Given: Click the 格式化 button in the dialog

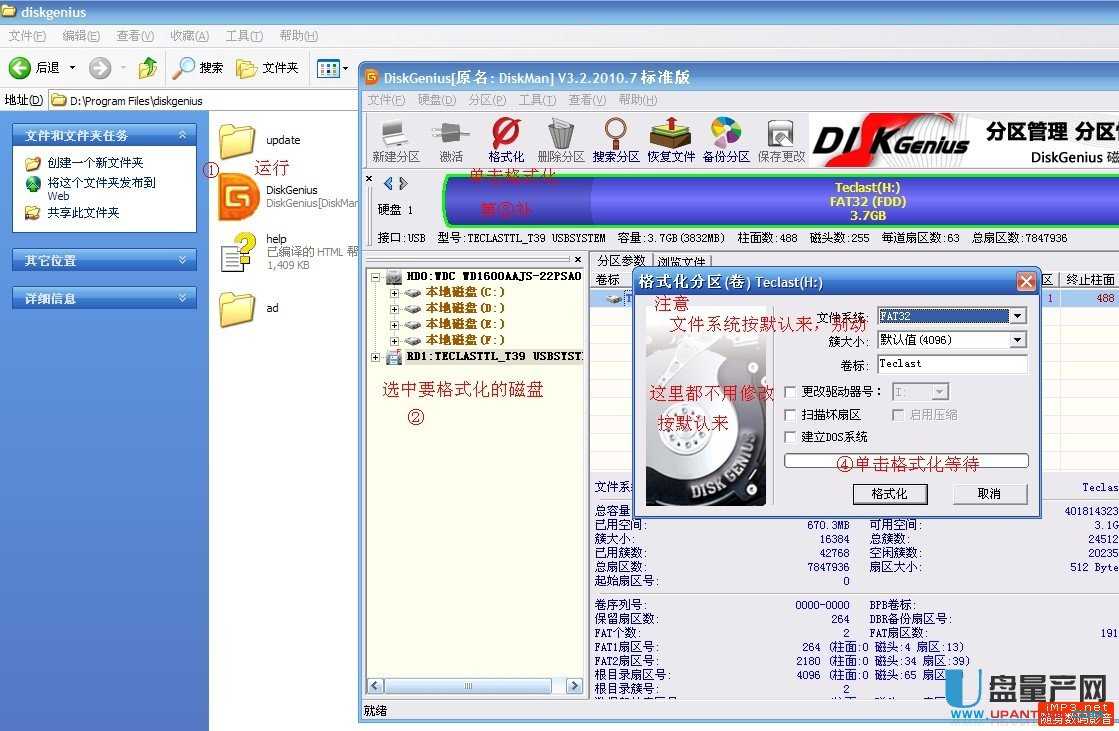Looking at the screenshot, I should pyautogui.click(x=891, y=494).
